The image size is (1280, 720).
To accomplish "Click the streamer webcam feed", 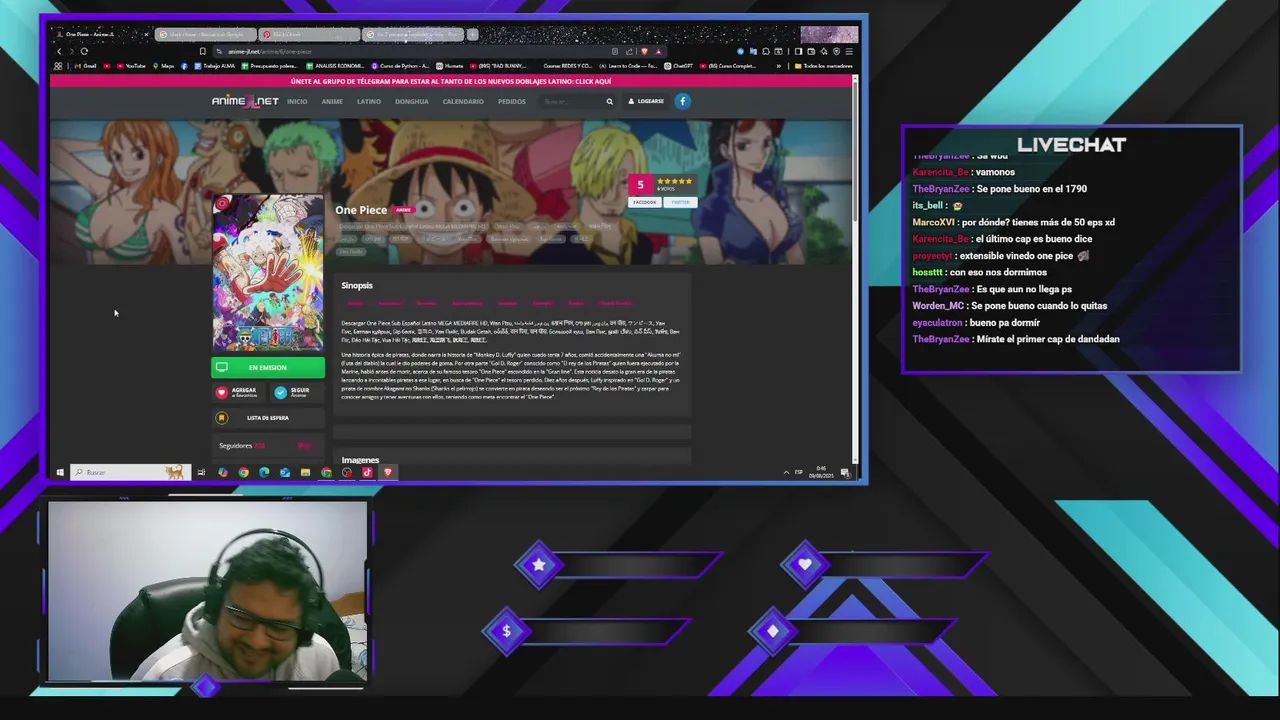I will tap(207, 590).
